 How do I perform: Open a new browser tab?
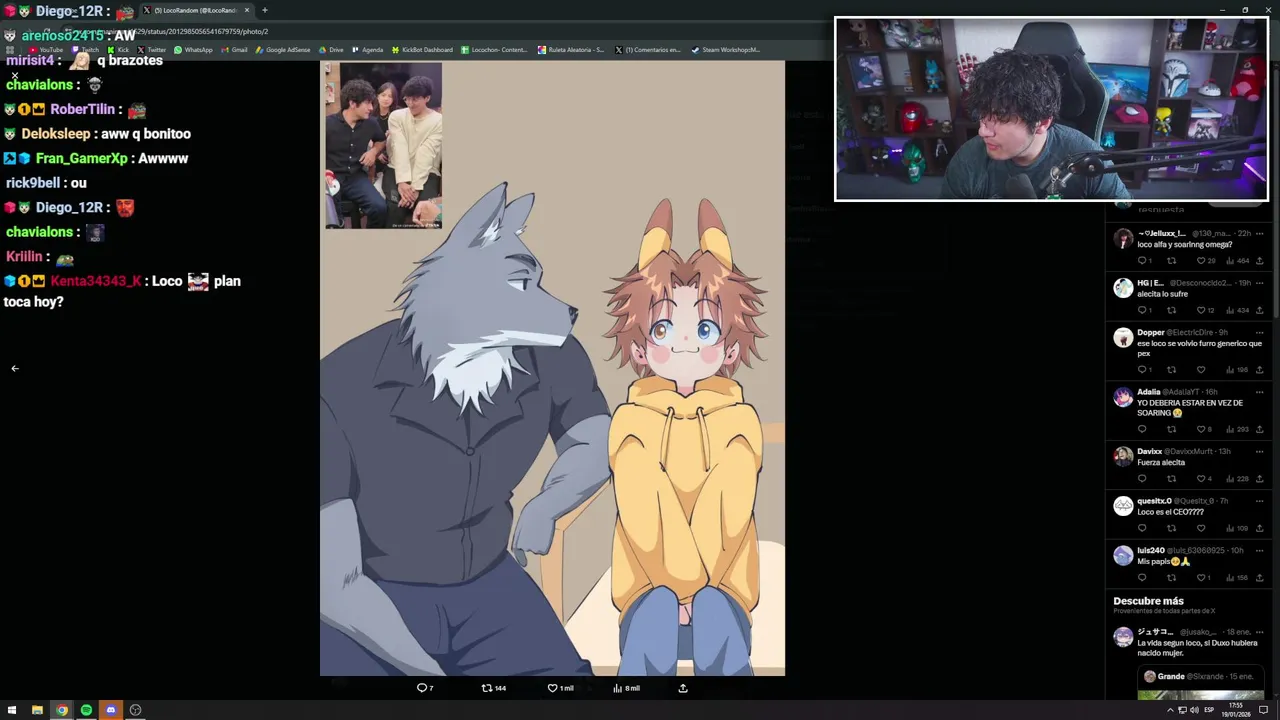point(265,10)
